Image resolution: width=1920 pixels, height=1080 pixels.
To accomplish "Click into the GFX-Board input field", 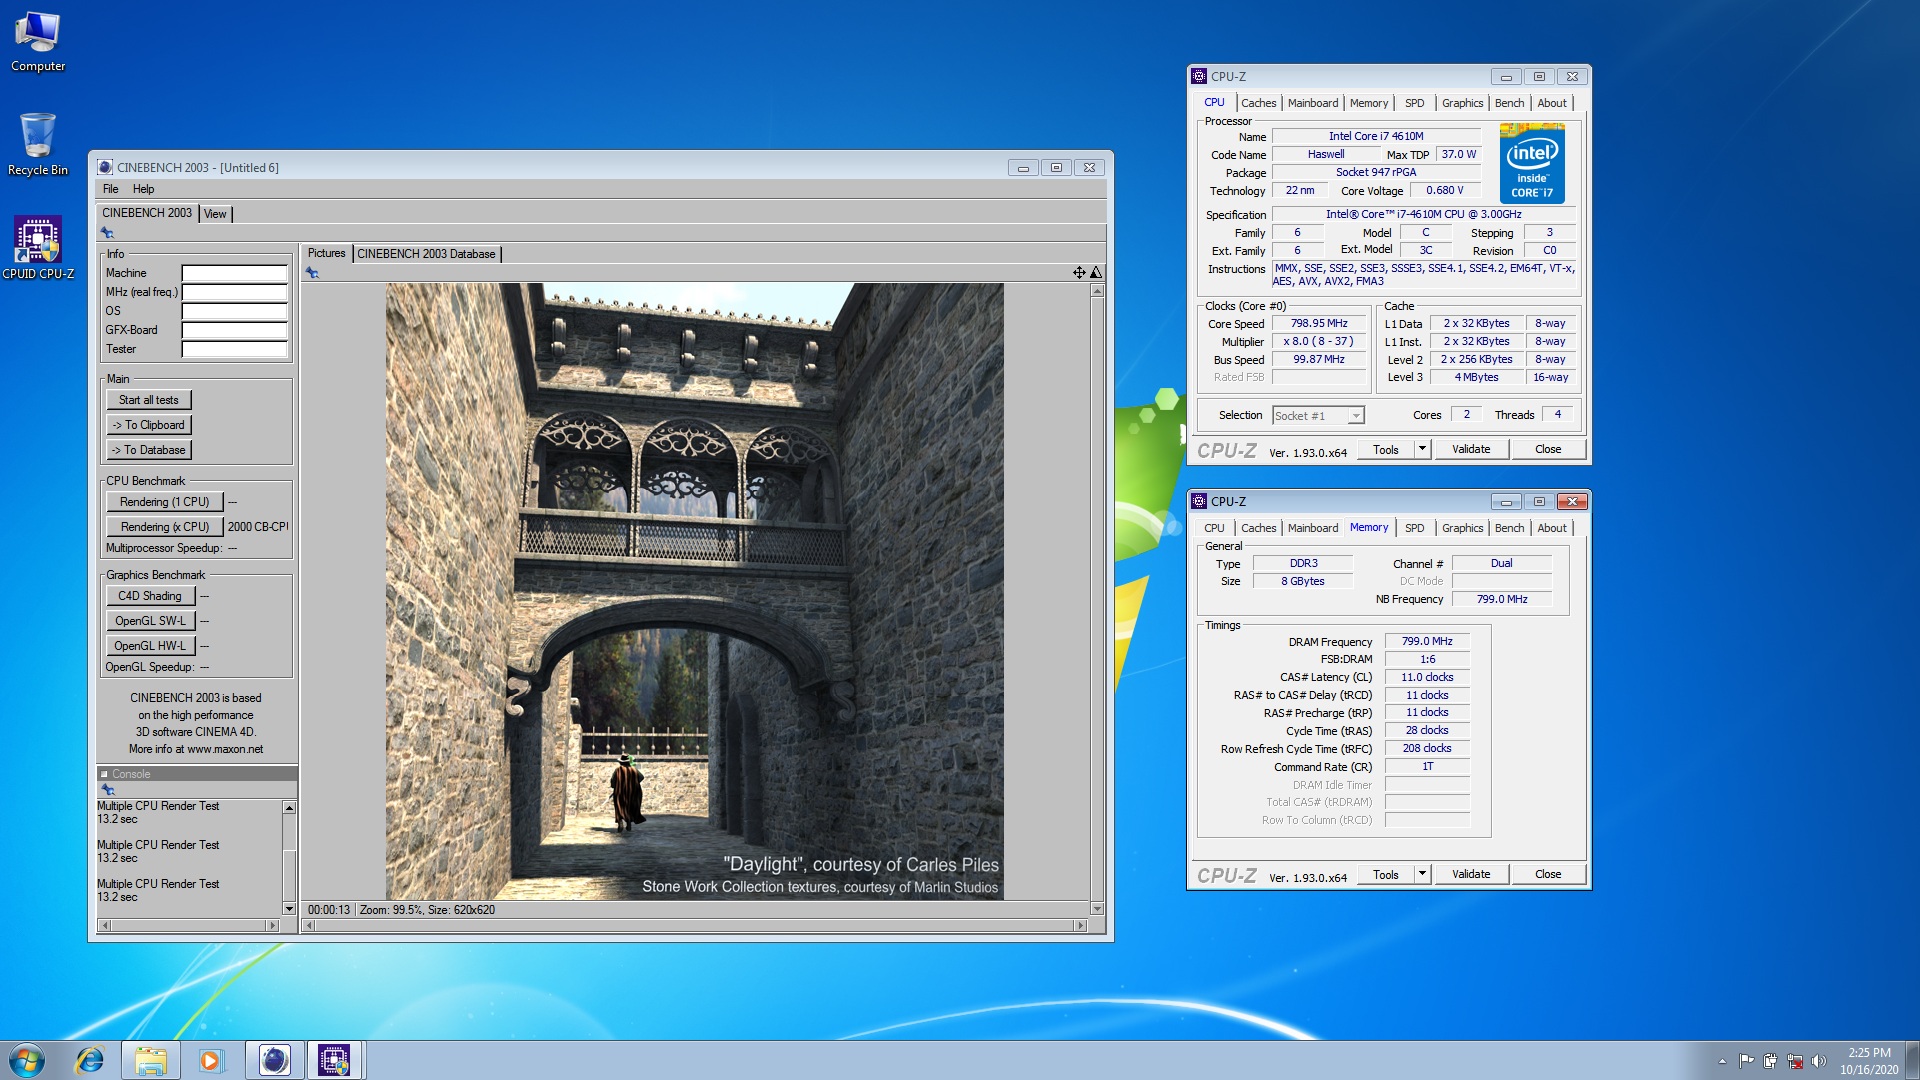I will tap(234, 330).
